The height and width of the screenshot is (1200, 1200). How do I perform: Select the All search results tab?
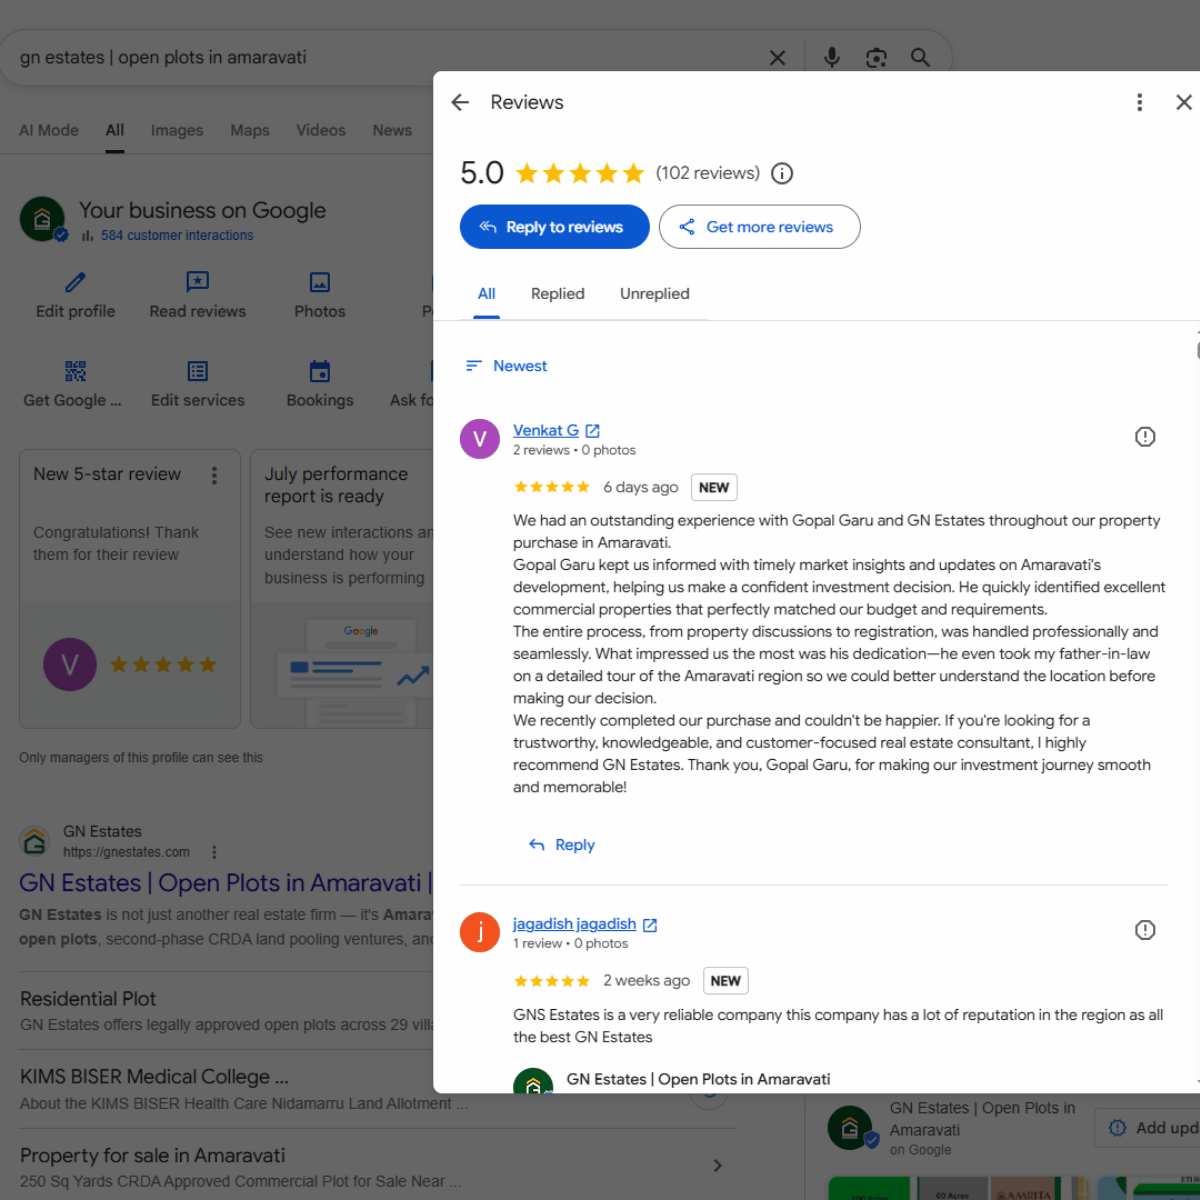click(115, 130)
